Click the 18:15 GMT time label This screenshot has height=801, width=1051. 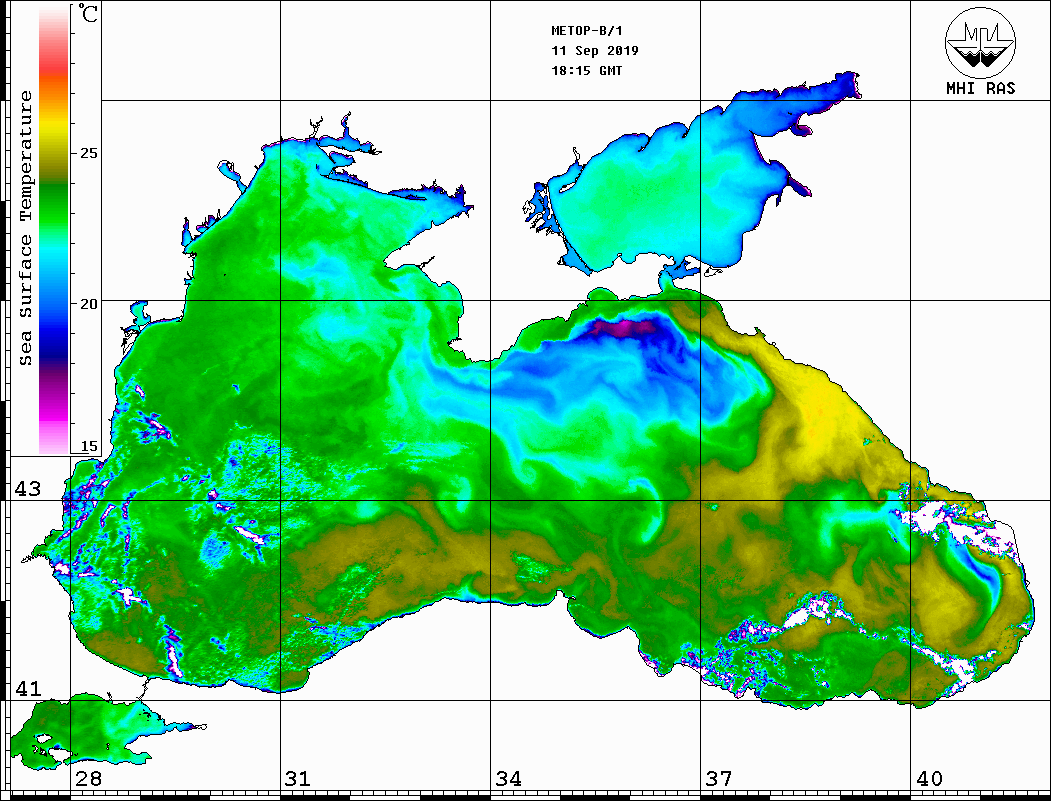(587, 71)
